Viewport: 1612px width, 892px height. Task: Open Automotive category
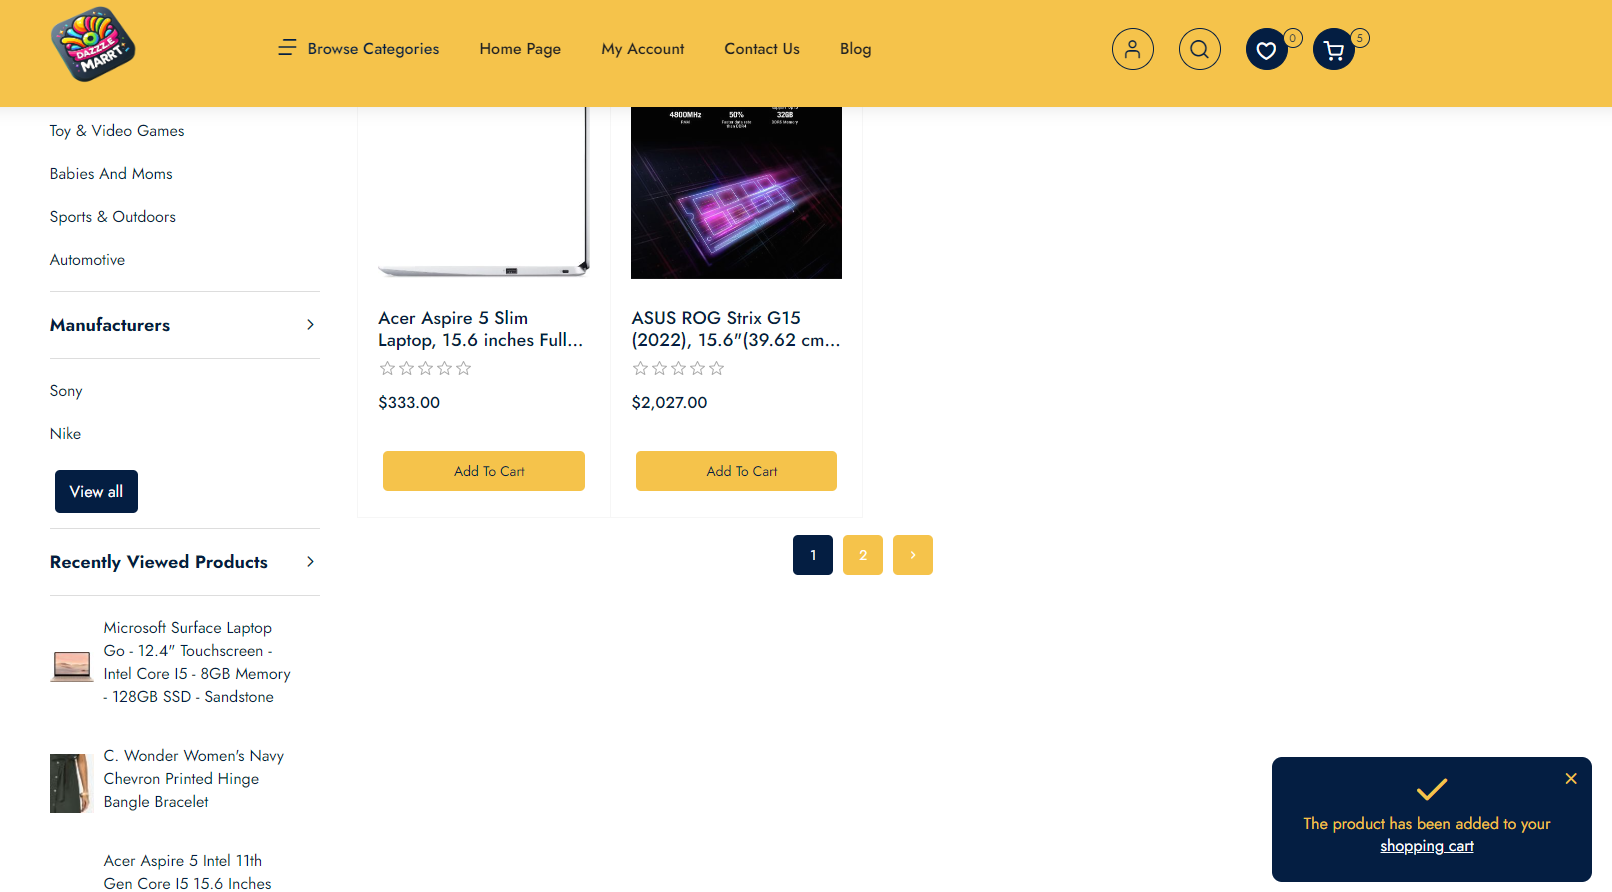click(x=87, y=260)
